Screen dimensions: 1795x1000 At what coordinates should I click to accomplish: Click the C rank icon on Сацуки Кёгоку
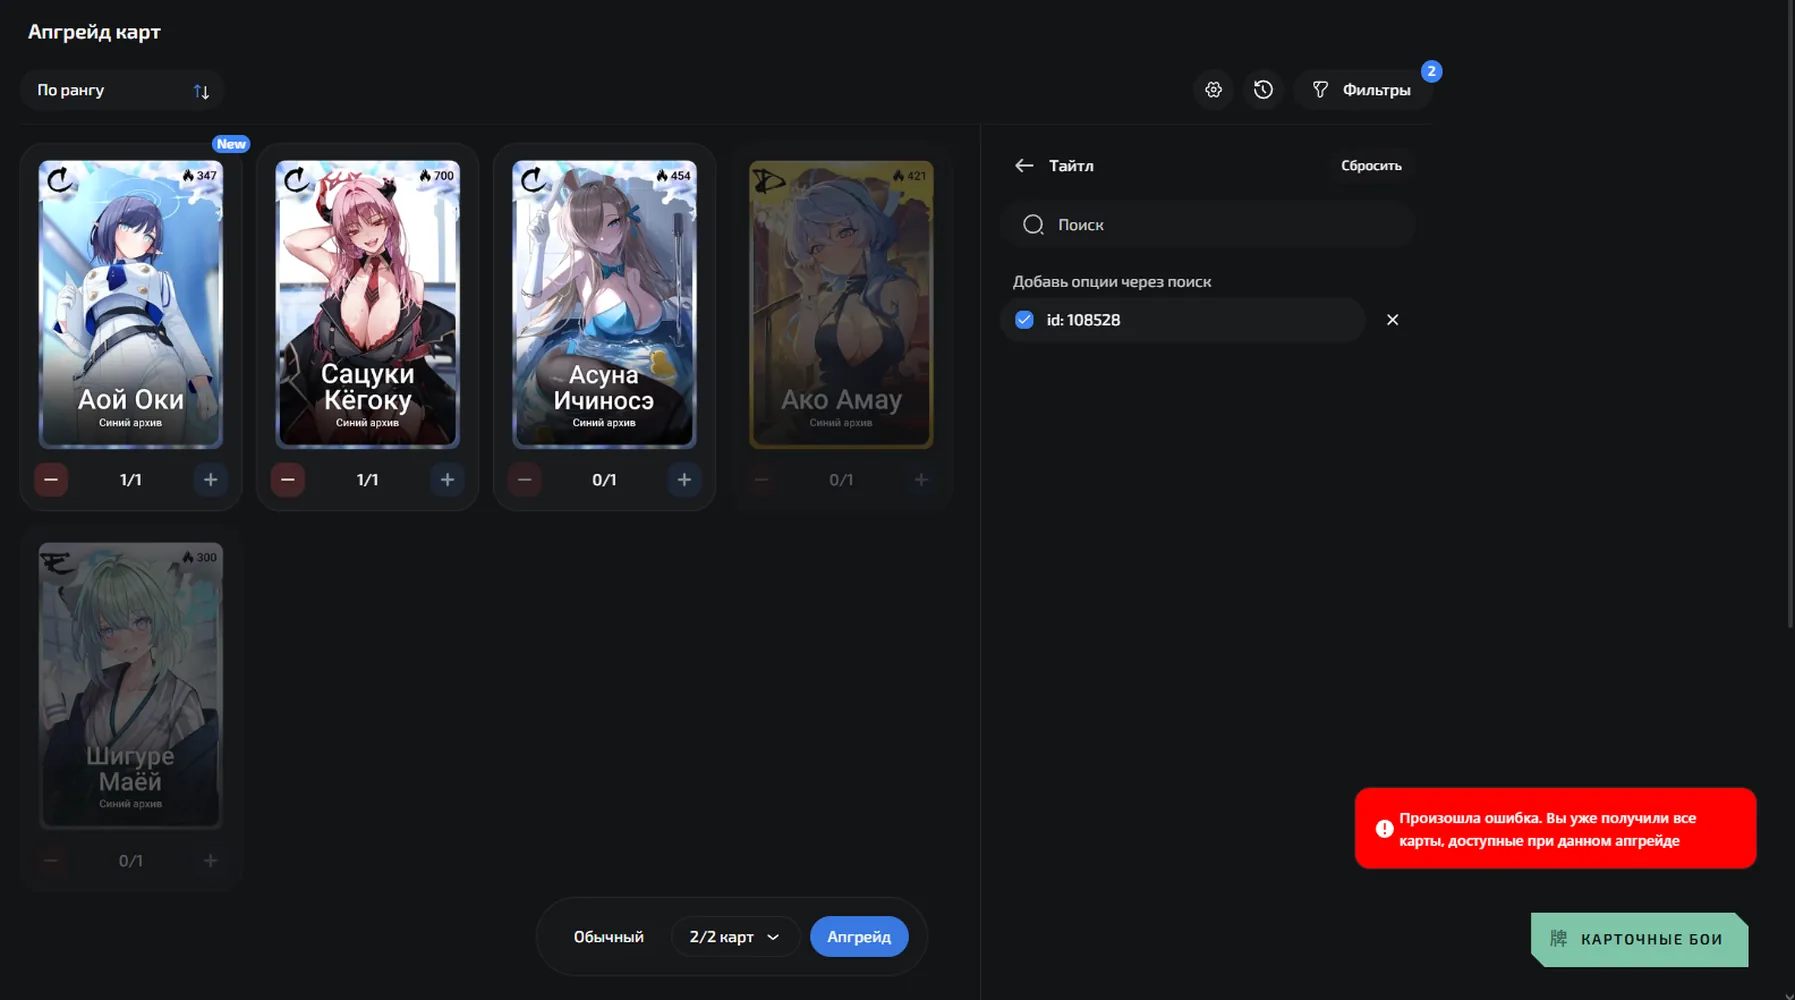[297, 180]
